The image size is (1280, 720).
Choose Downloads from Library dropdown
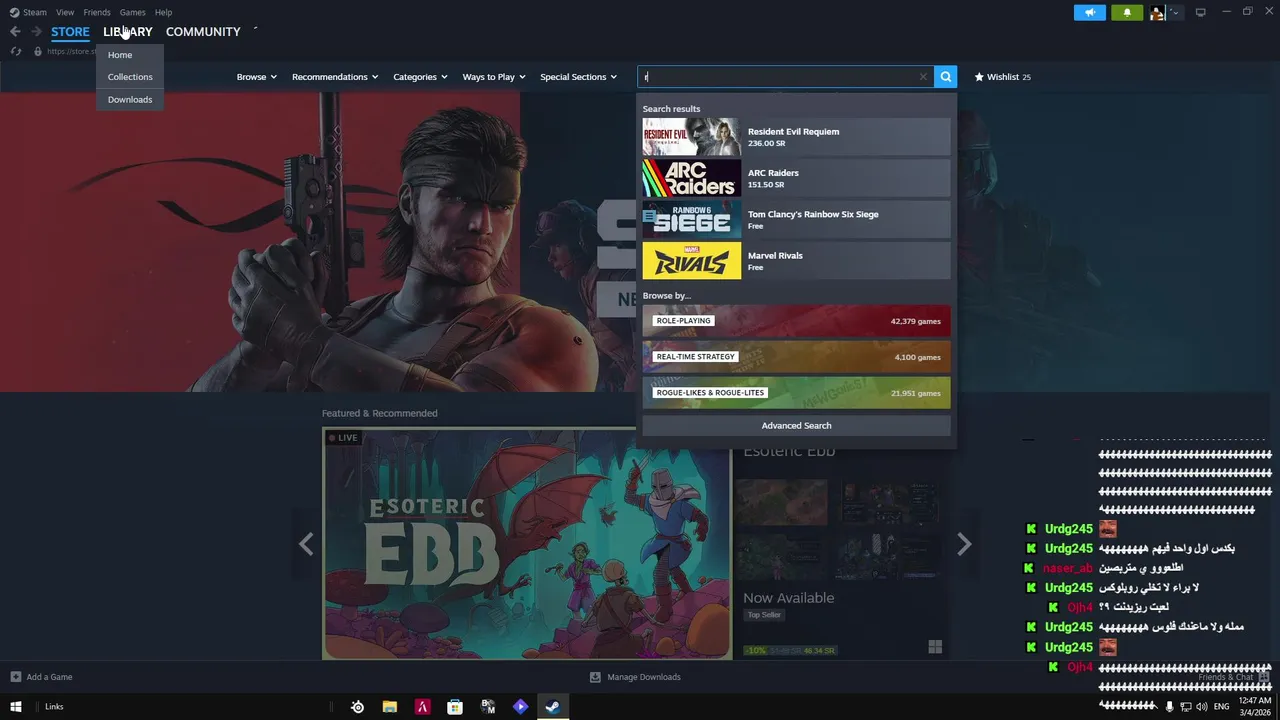coord(130,100)
